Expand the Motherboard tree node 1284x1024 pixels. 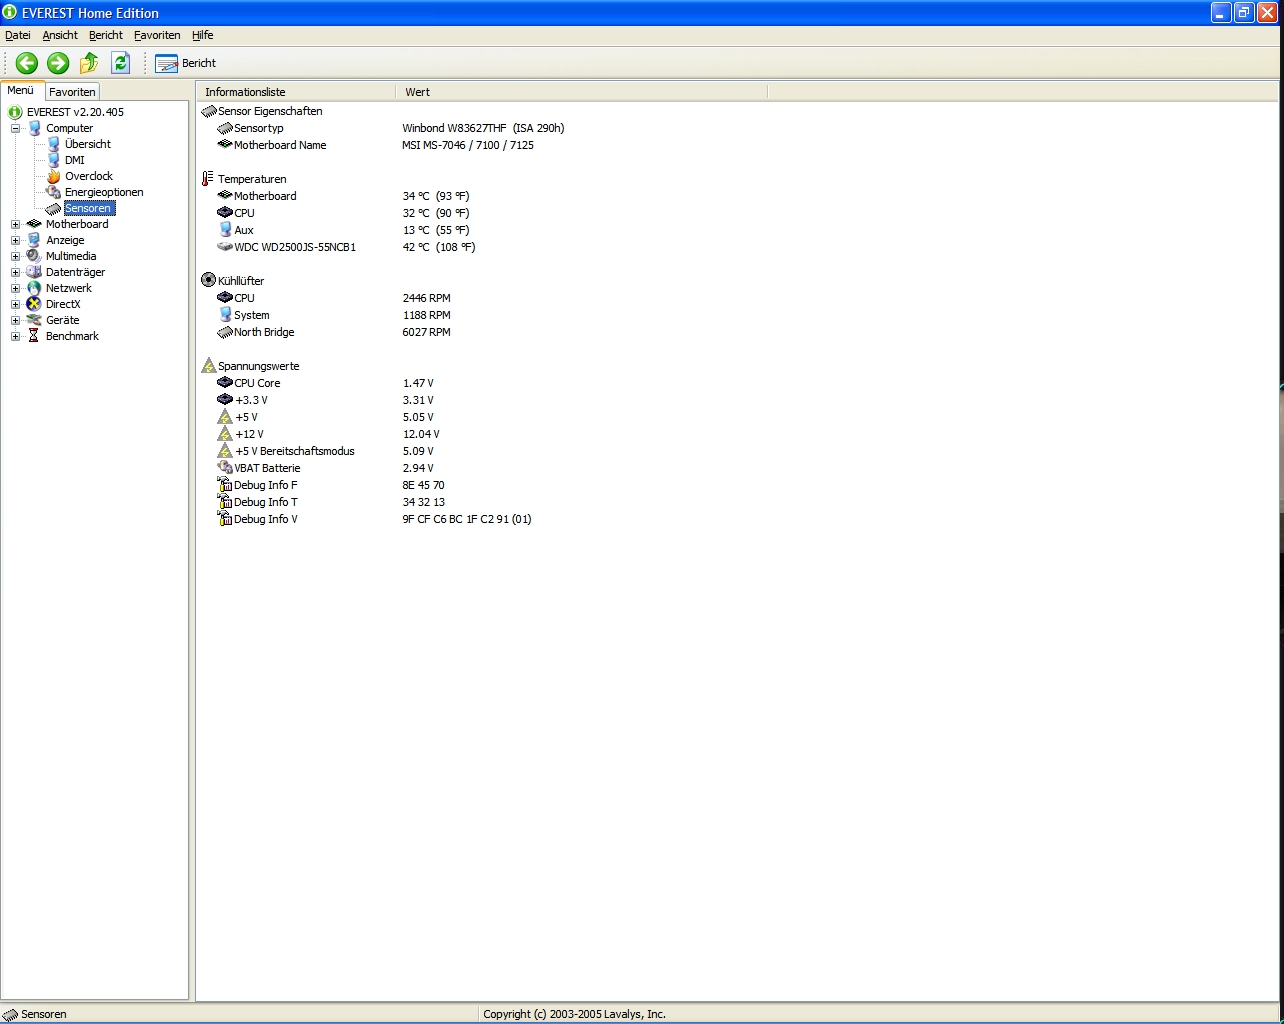click(x=15, y=224)
